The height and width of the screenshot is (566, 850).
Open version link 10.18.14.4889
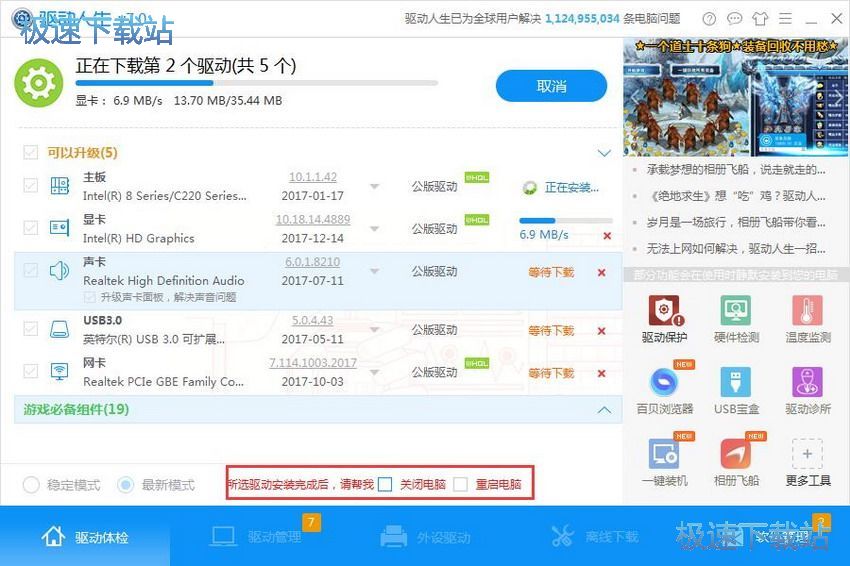[313, 219]
